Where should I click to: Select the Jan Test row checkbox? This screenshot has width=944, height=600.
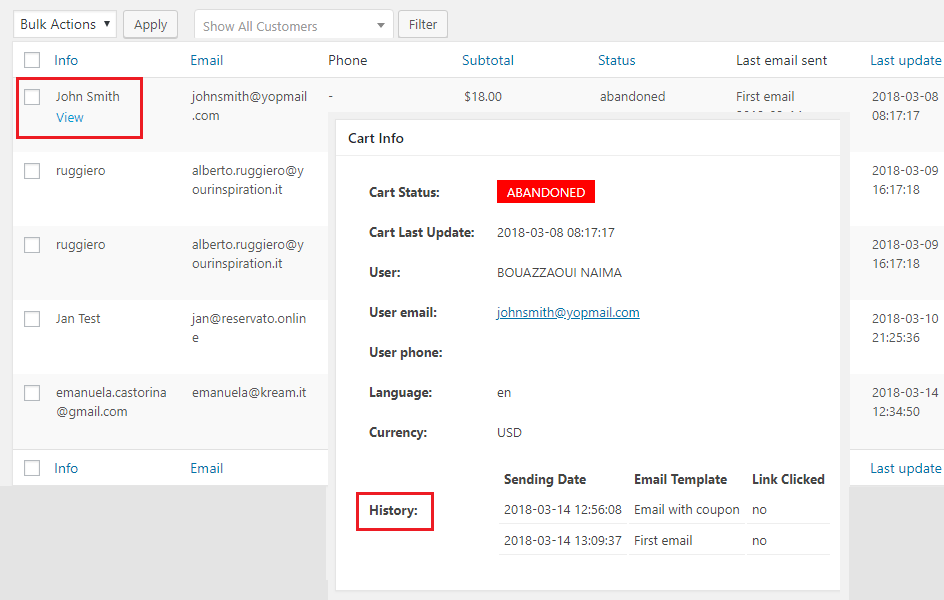(32, 319)
